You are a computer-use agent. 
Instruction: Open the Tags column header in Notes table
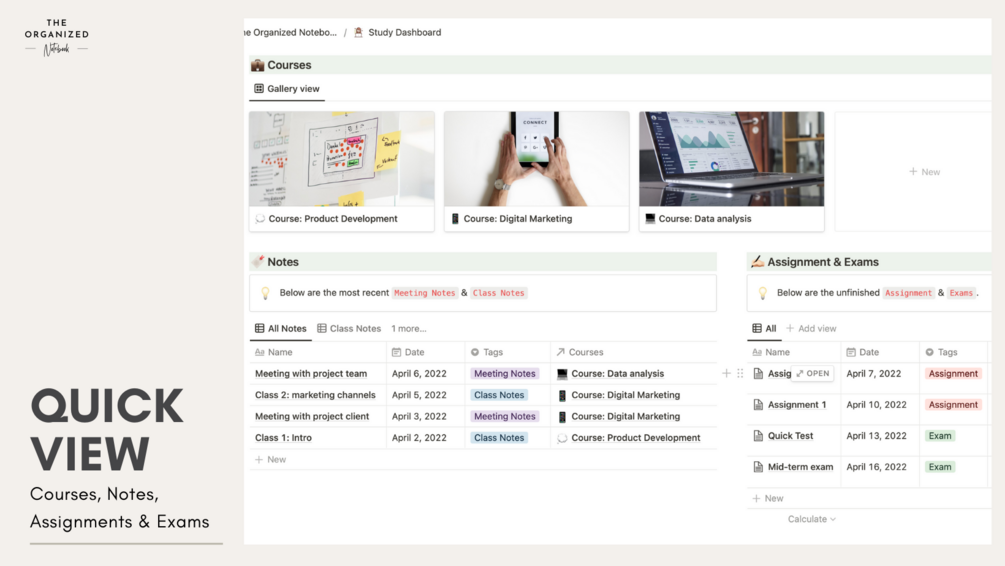[508, 352]
